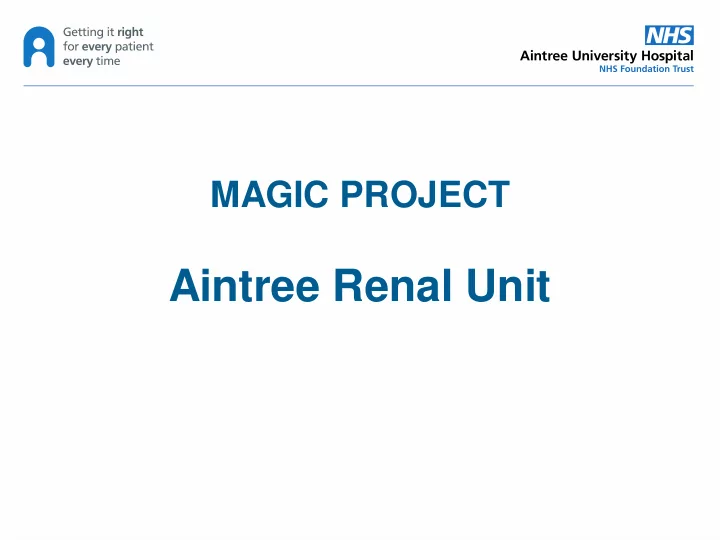This screenshot has width=720, height=540.
Task: Click the NHS logo badge
Action: click(669, 35)
